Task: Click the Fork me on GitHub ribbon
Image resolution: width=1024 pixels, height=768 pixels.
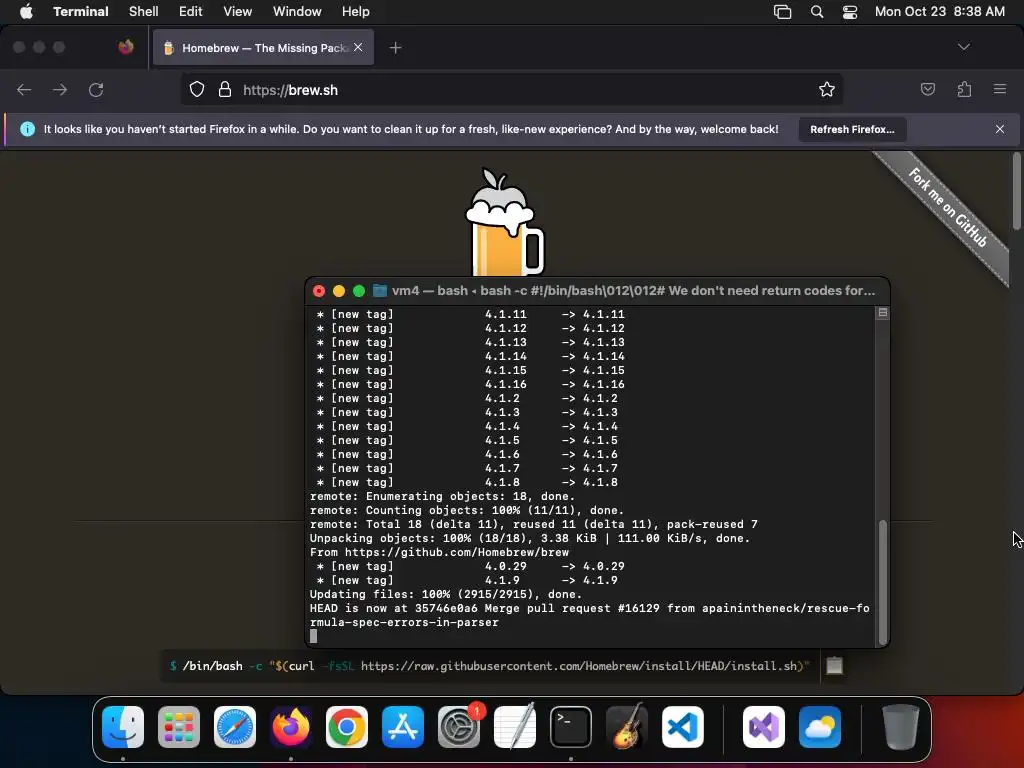Action: click(947, 208)
